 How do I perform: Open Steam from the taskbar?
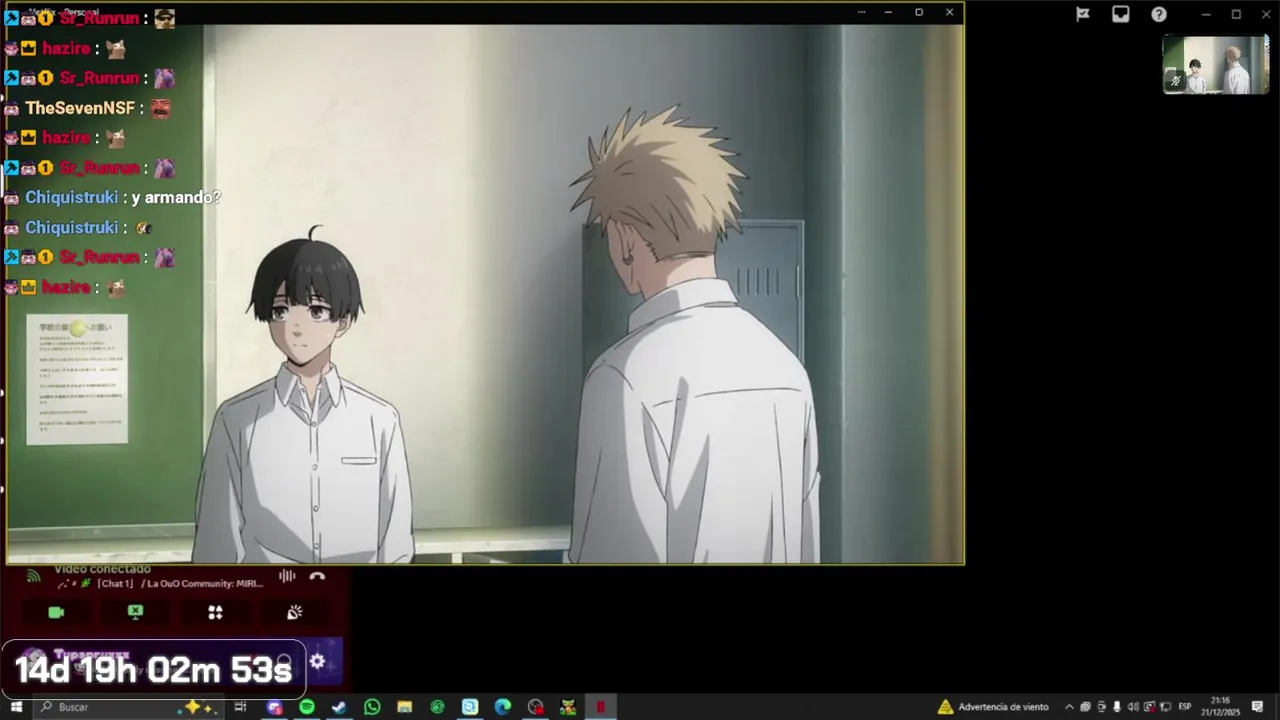(339, 707)
